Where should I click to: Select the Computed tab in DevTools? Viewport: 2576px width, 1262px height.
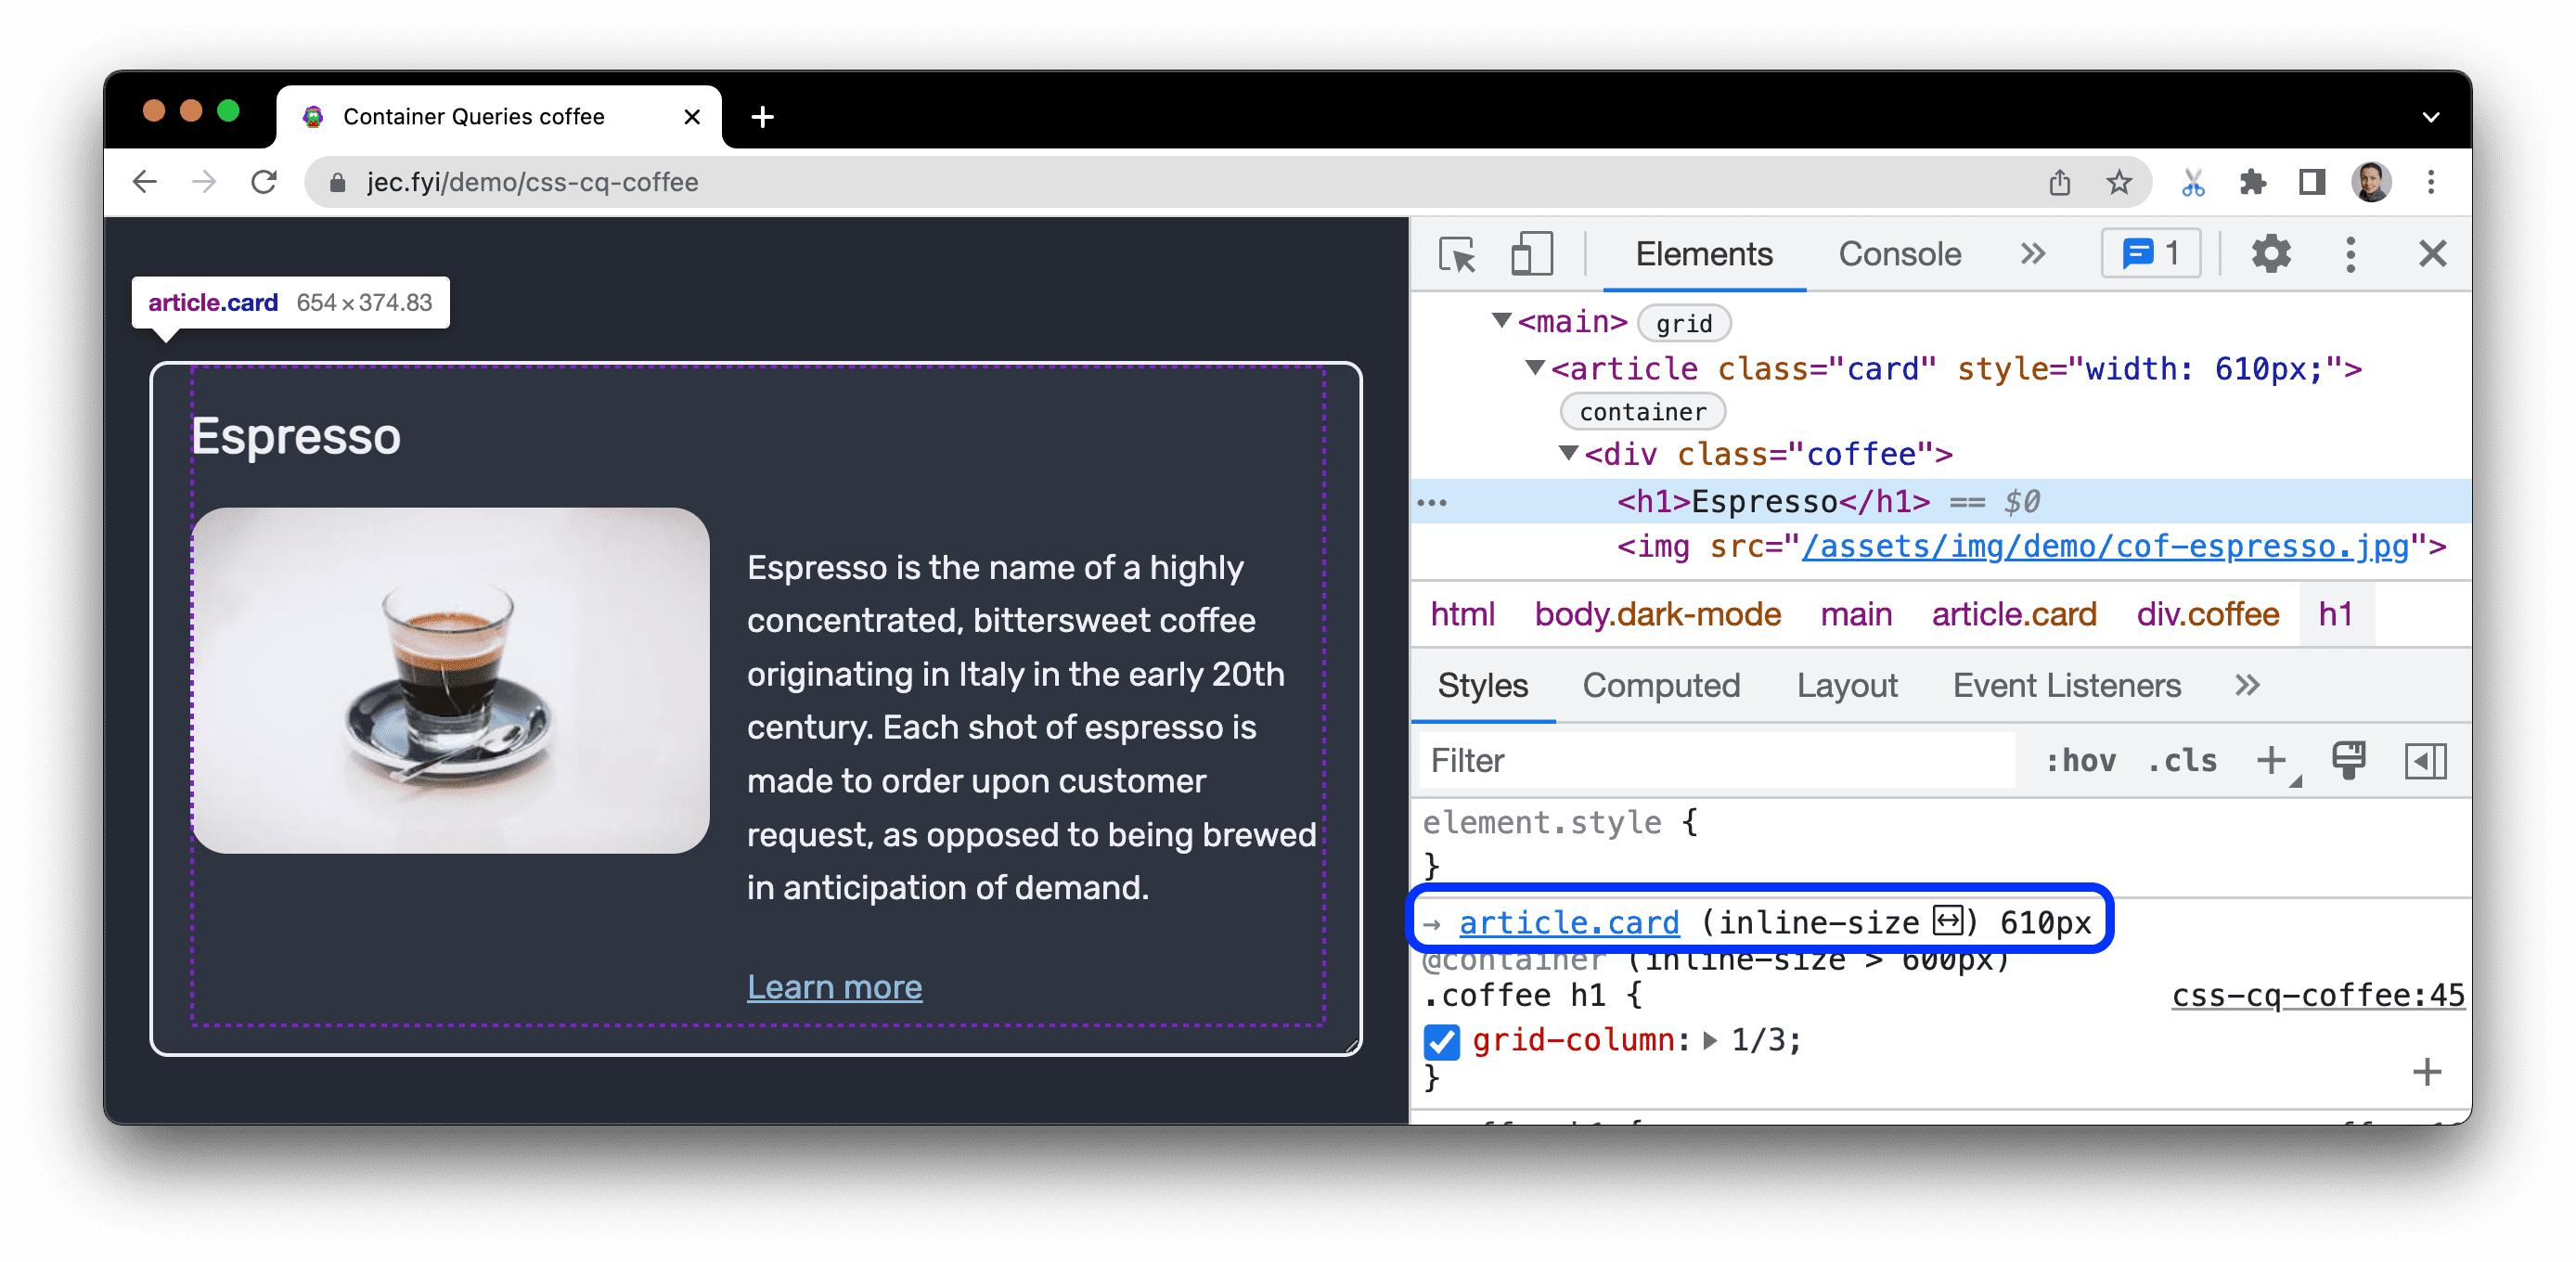[x=1661, y=687]
